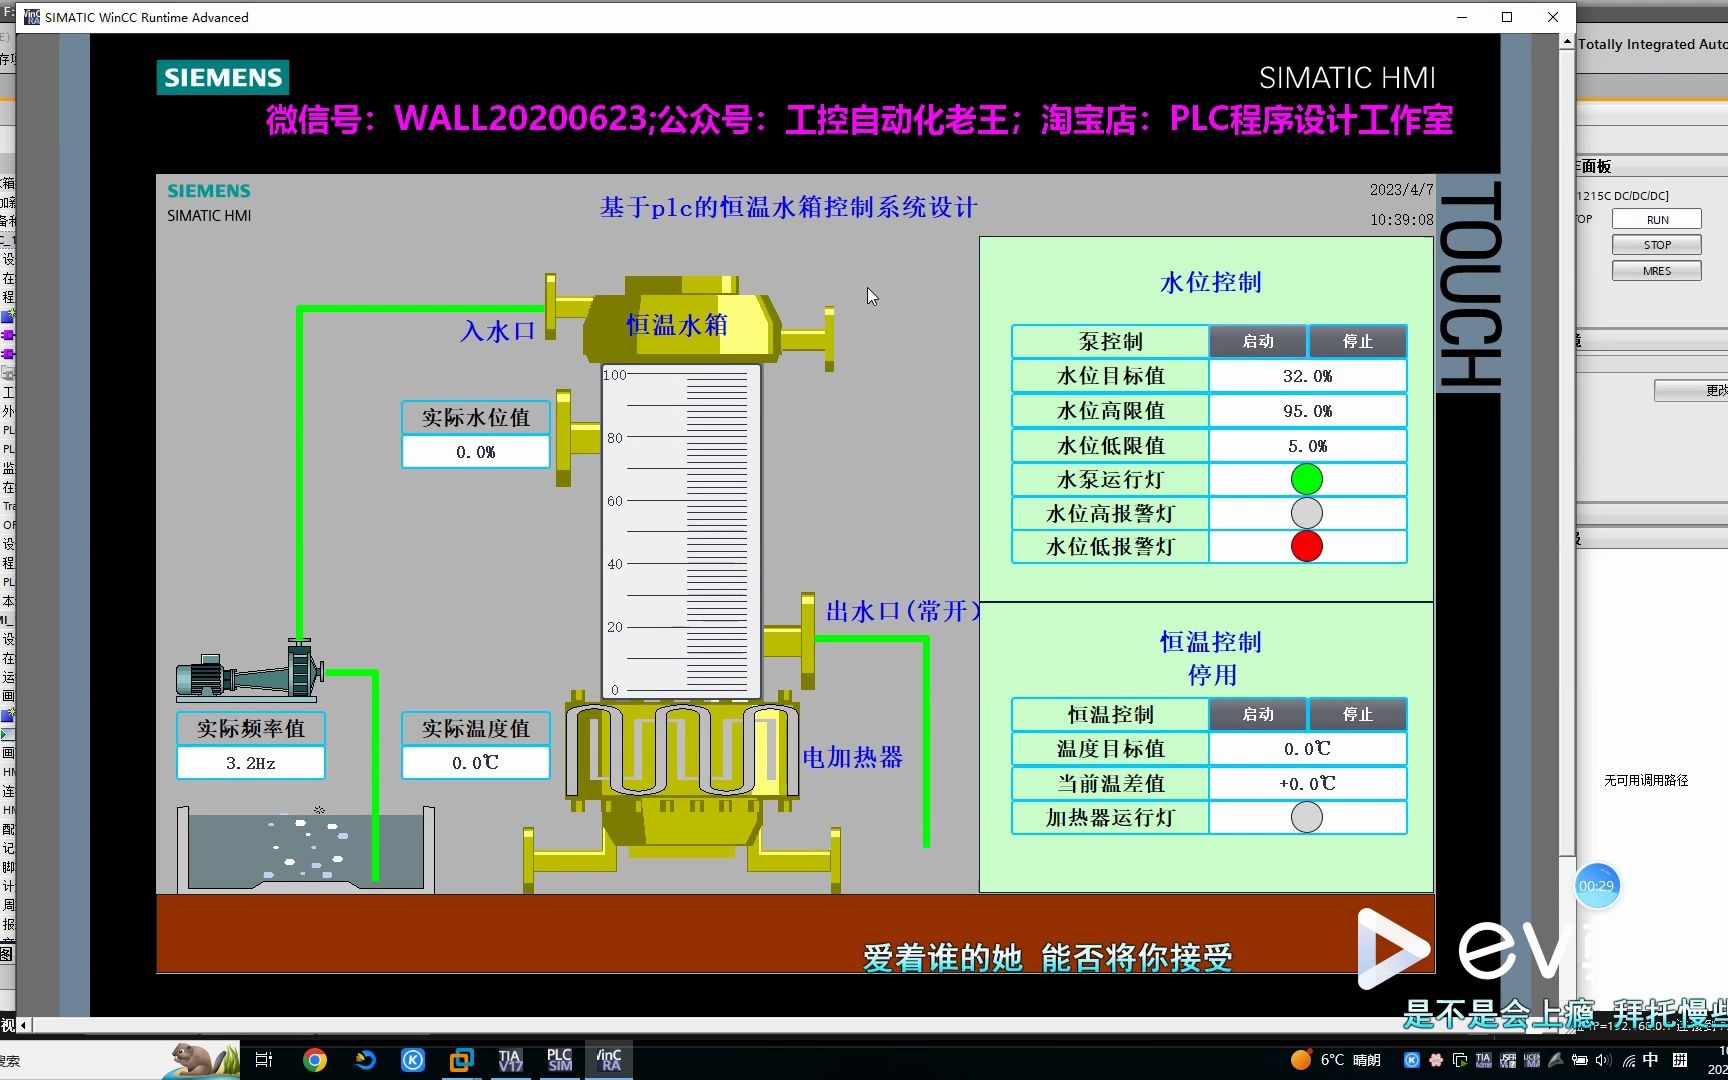The width and height of the screenshot is (1728, 1080).
Task: Click the 电加热器 heater coil graphic
Action: point(682,748)
